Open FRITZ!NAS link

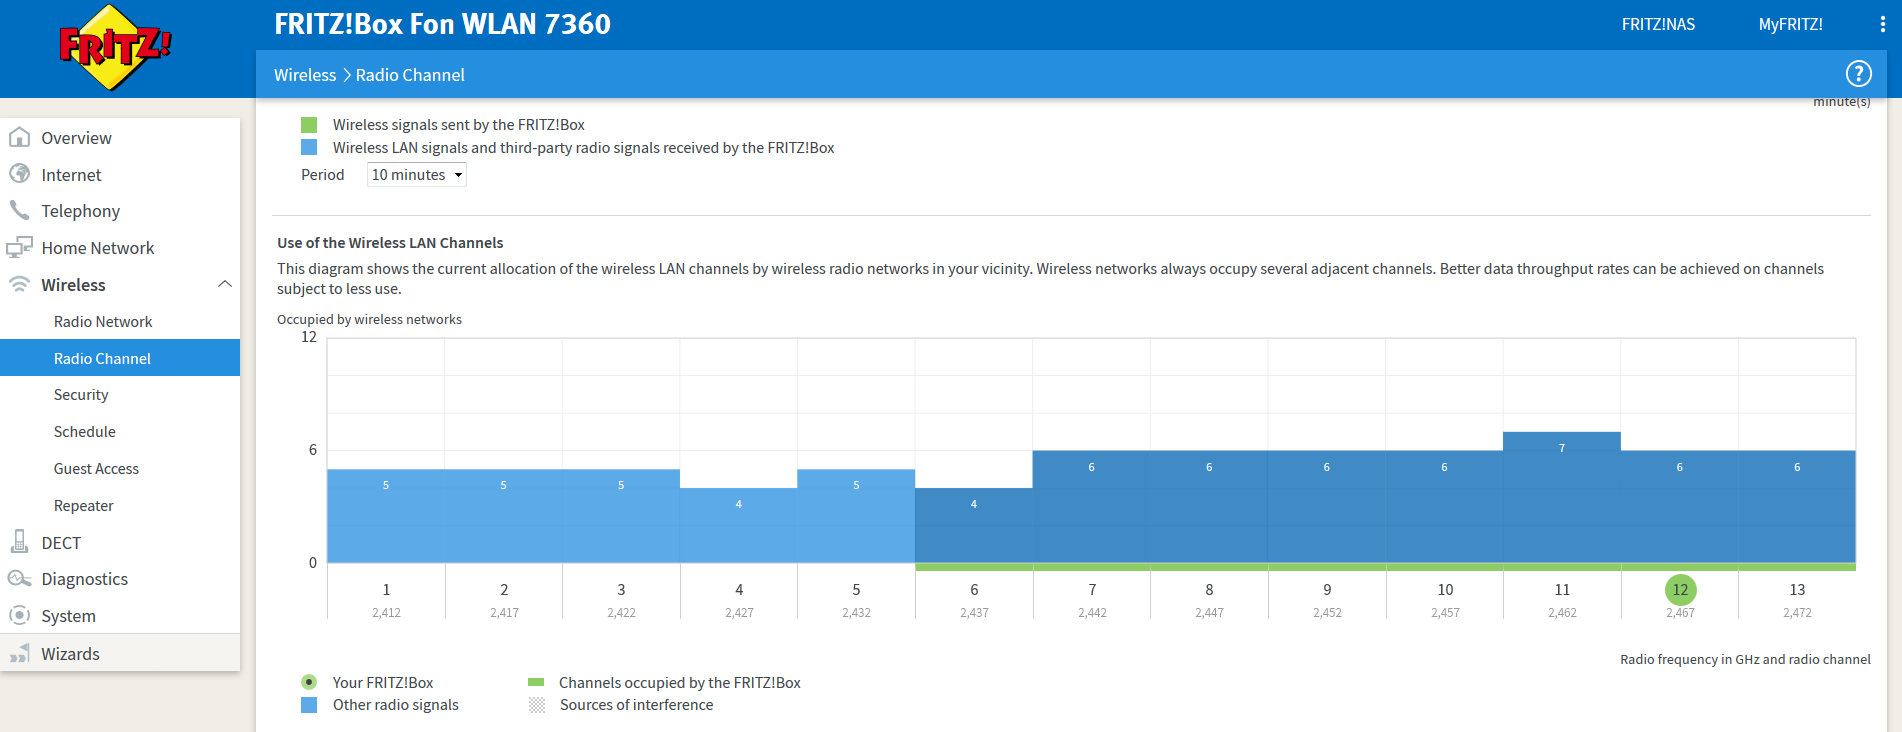click(x=1657, y=25)
